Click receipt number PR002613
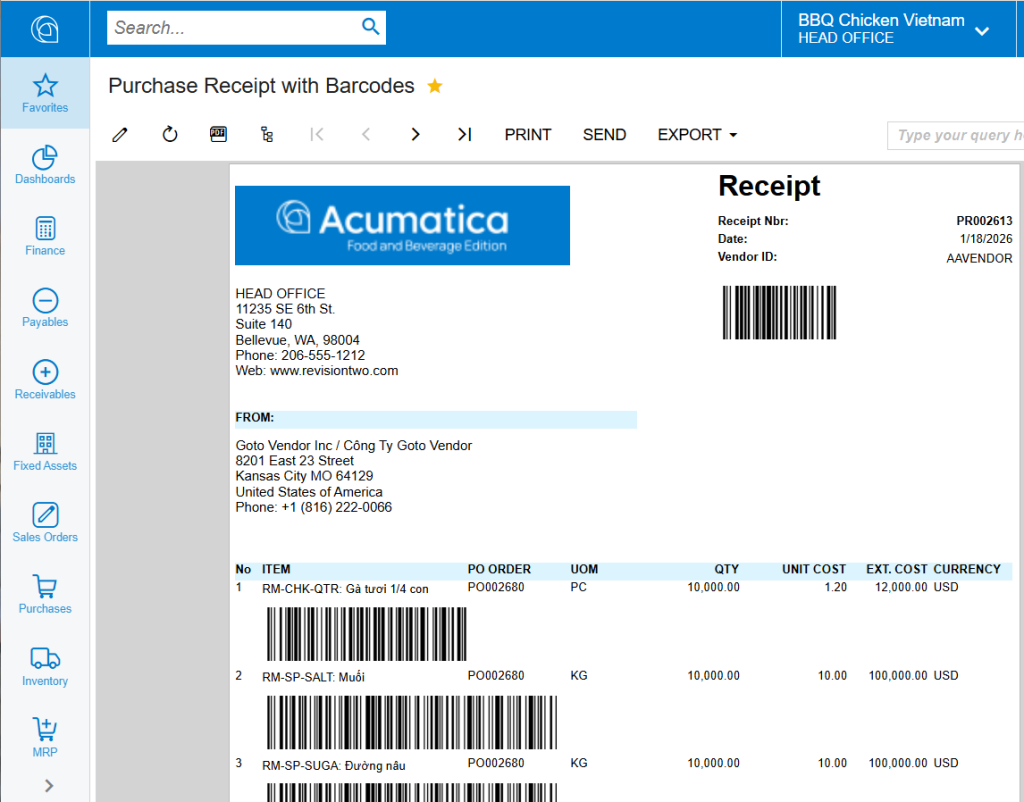This screenshot has width=1024, height=802. (984, 221)
